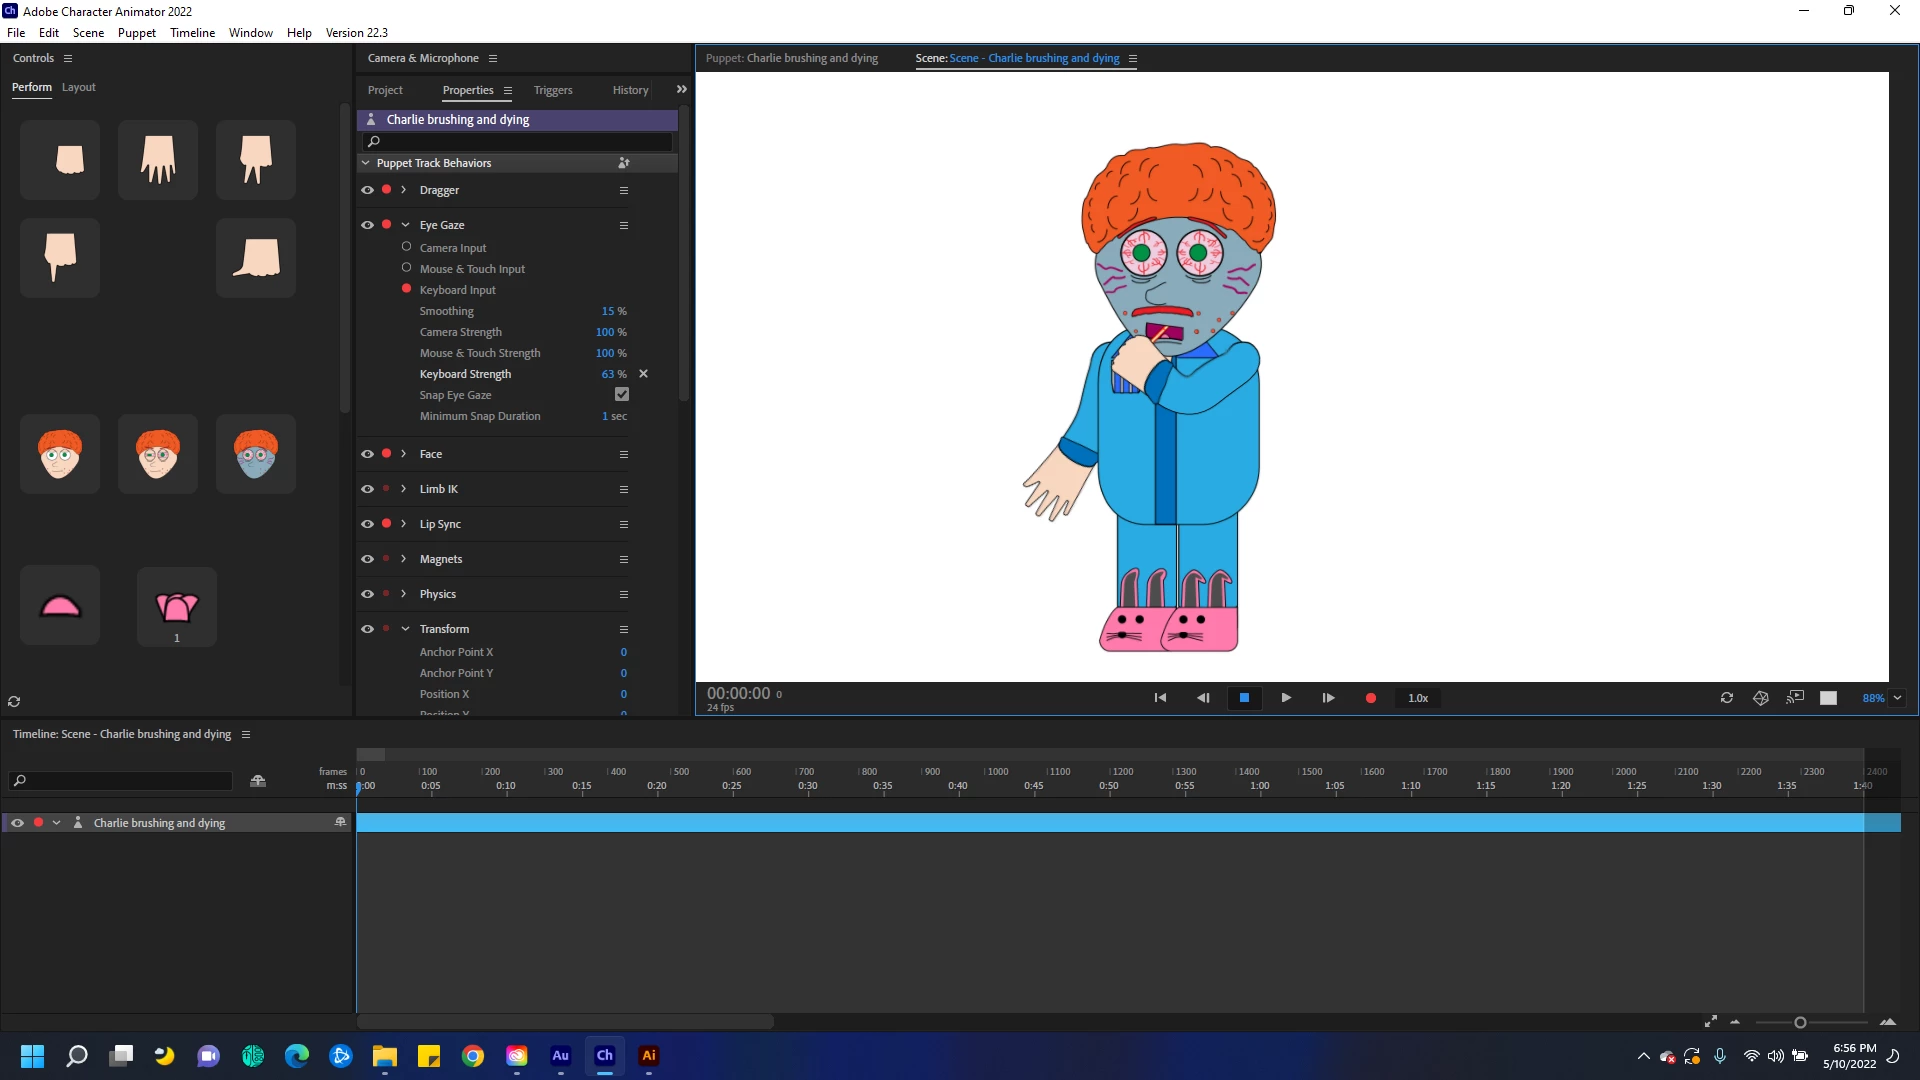The image size is (1920, 1080).
Task: Click the red Record button
Action: pyautogui.click(x=1370, y=698)
